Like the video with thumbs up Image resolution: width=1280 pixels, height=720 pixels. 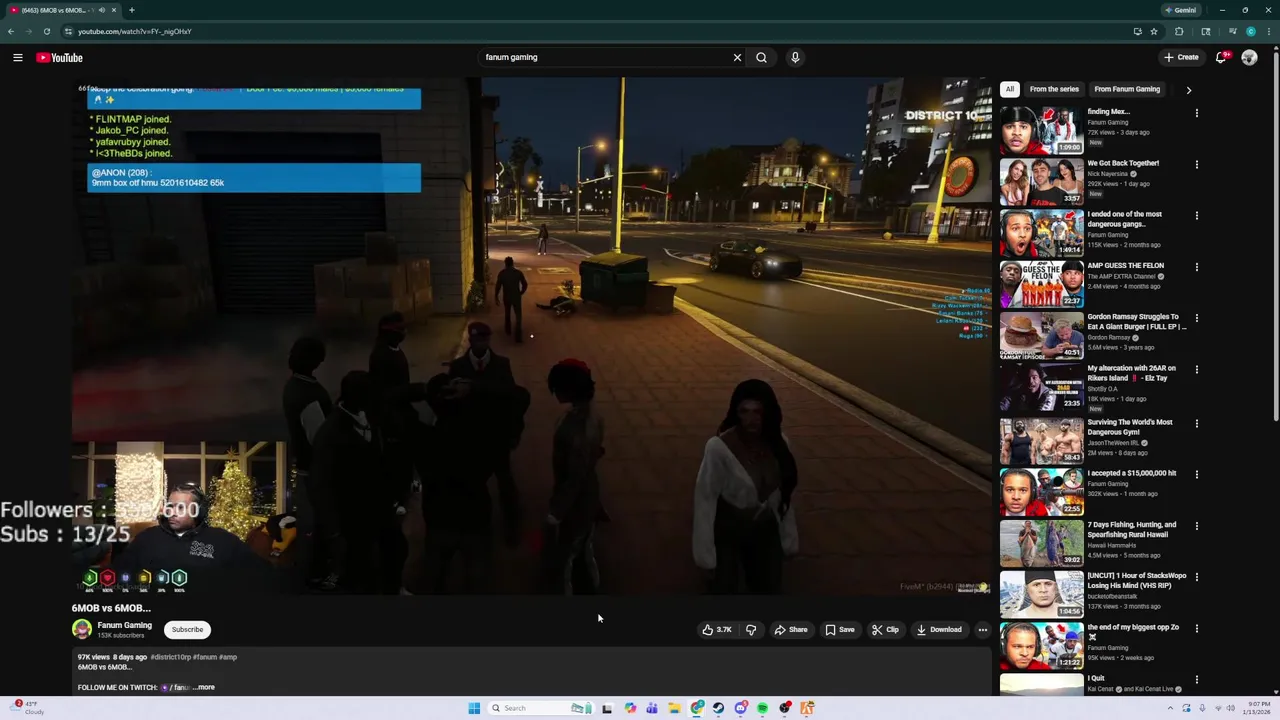716,630
